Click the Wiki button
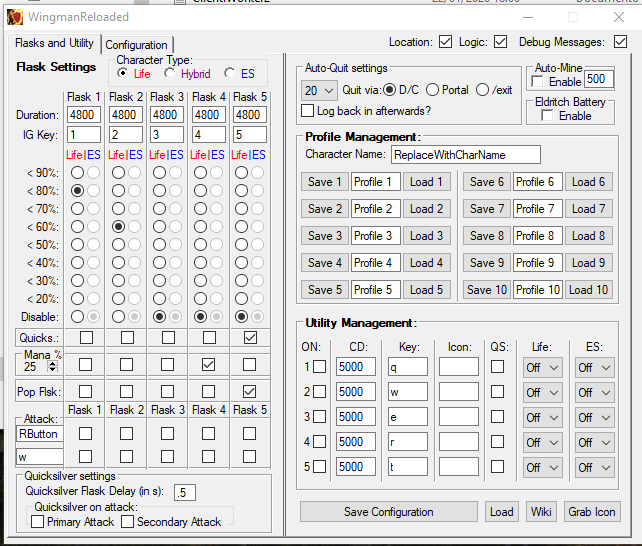Image resolution: width=642 pixels, height=546 pixels. (541, 512)
